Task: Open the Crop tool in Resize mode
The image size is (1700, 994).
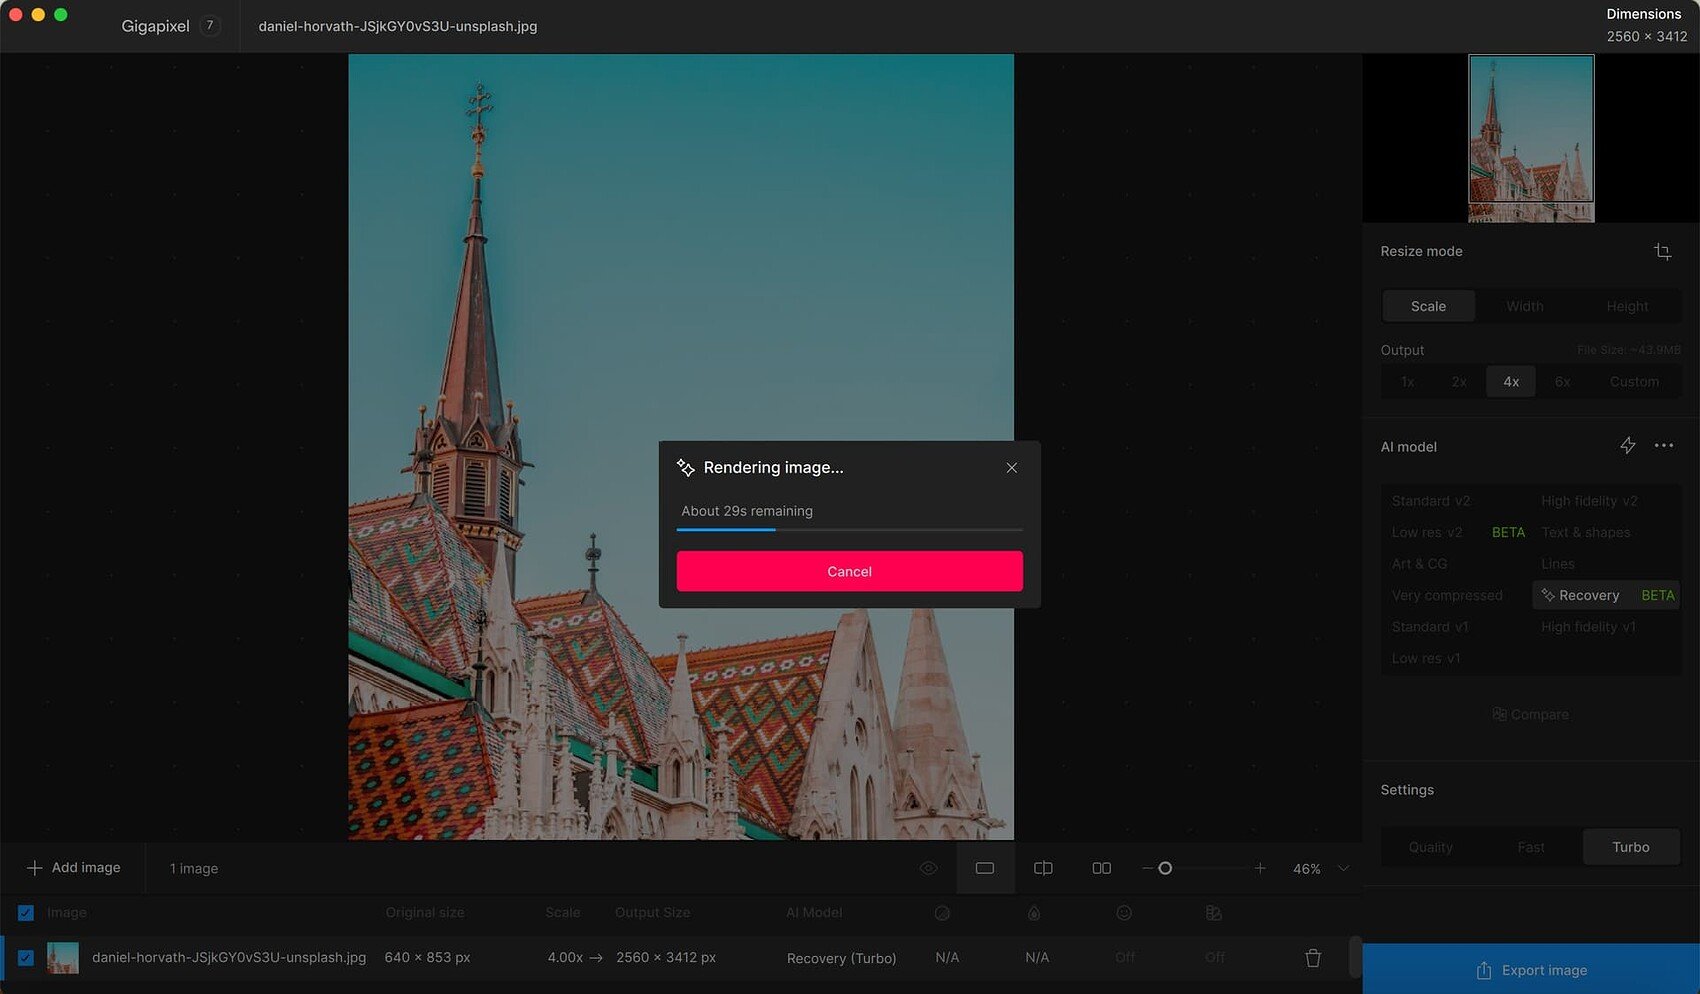Action: (1663, 251)
